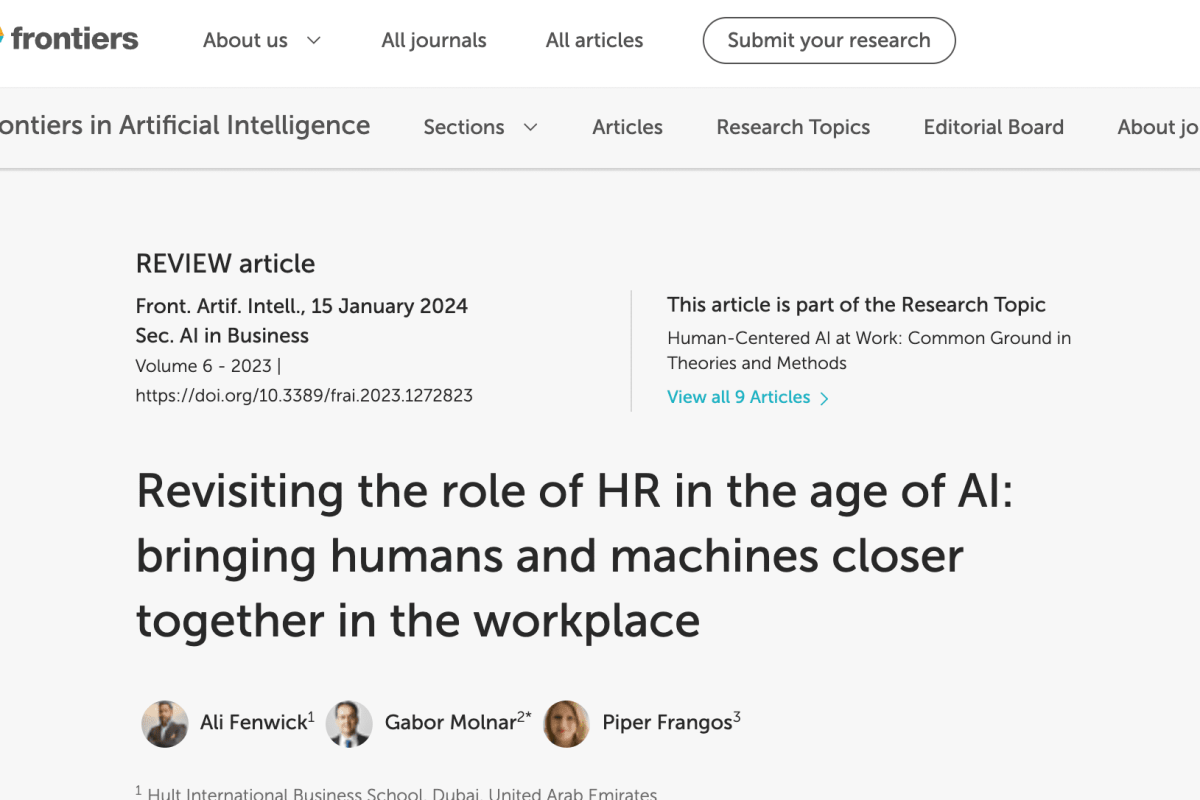This screenshot has height=800, width=1200.
Task: Click Gabor Molnar's avatar image
Action: pos(349,723)
